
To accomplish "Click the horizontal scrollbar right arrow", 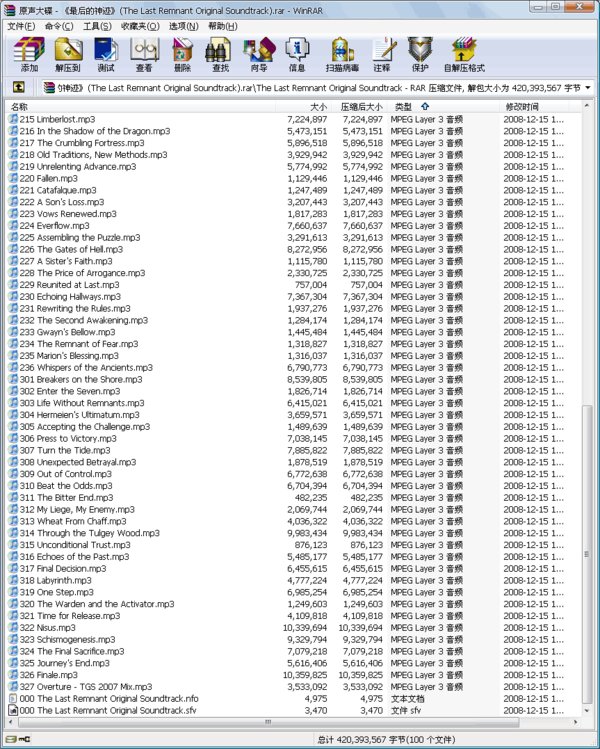I will click(575, 722).
